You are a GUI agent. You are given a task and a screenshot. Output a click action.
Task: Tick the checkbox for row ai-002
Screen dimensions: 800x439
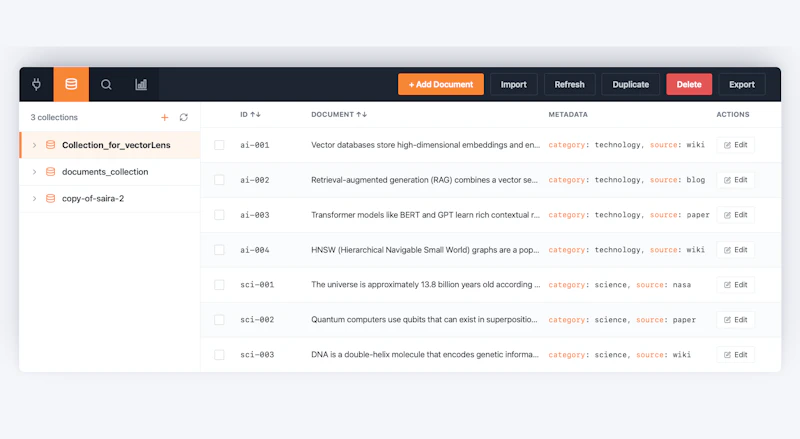click(219, 180)
